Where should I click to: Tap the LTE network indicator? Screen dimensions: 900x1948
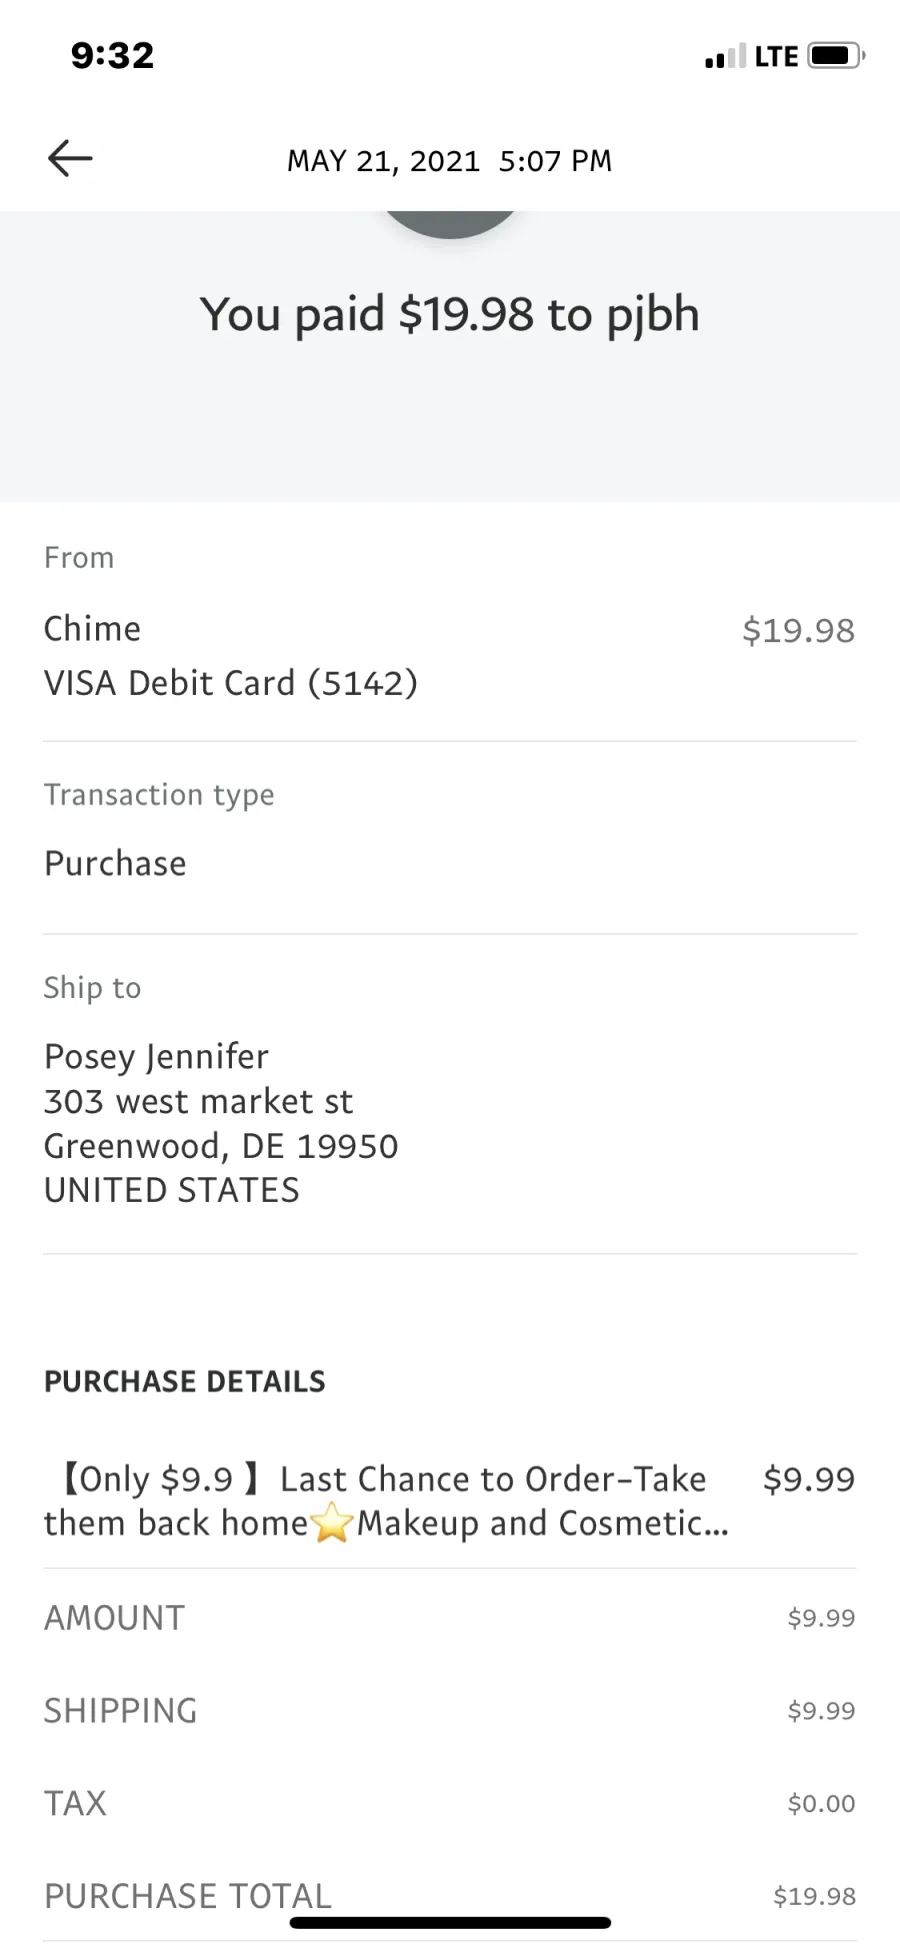pyautogui.click(x=776, y=56)
